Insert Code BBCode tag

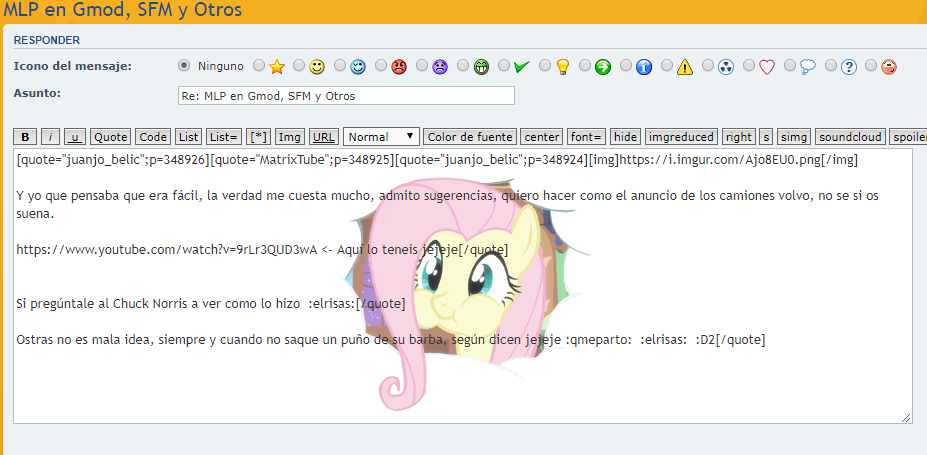(x=153, y=137)
